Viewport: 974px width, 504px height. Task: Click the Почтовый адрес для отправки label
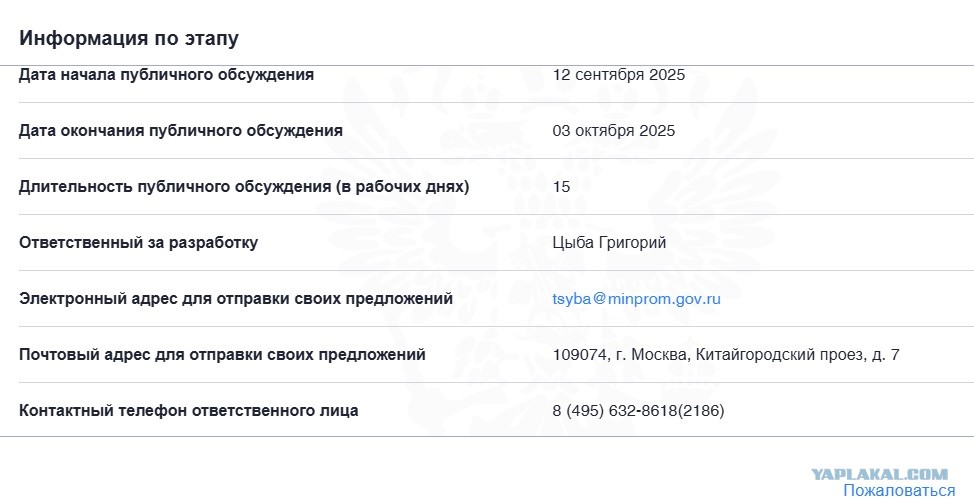222,355
